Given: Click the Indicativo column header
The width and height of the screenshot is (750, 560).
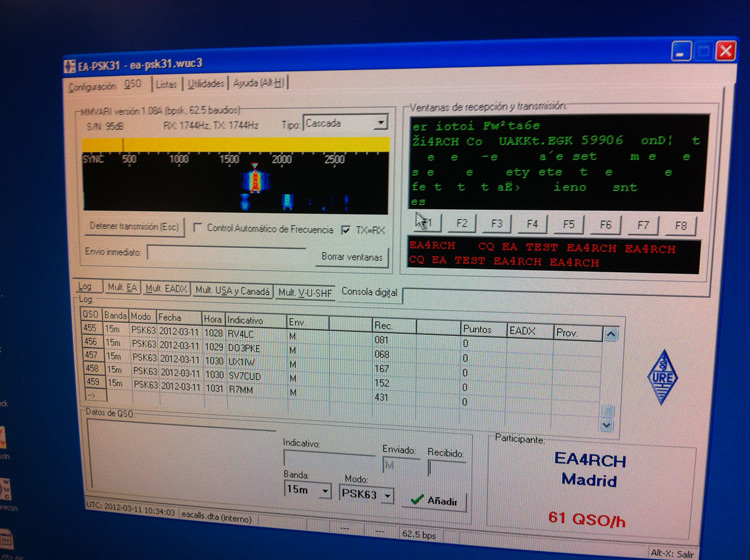Looking at the screenshot, I should (x=256, y=320).
